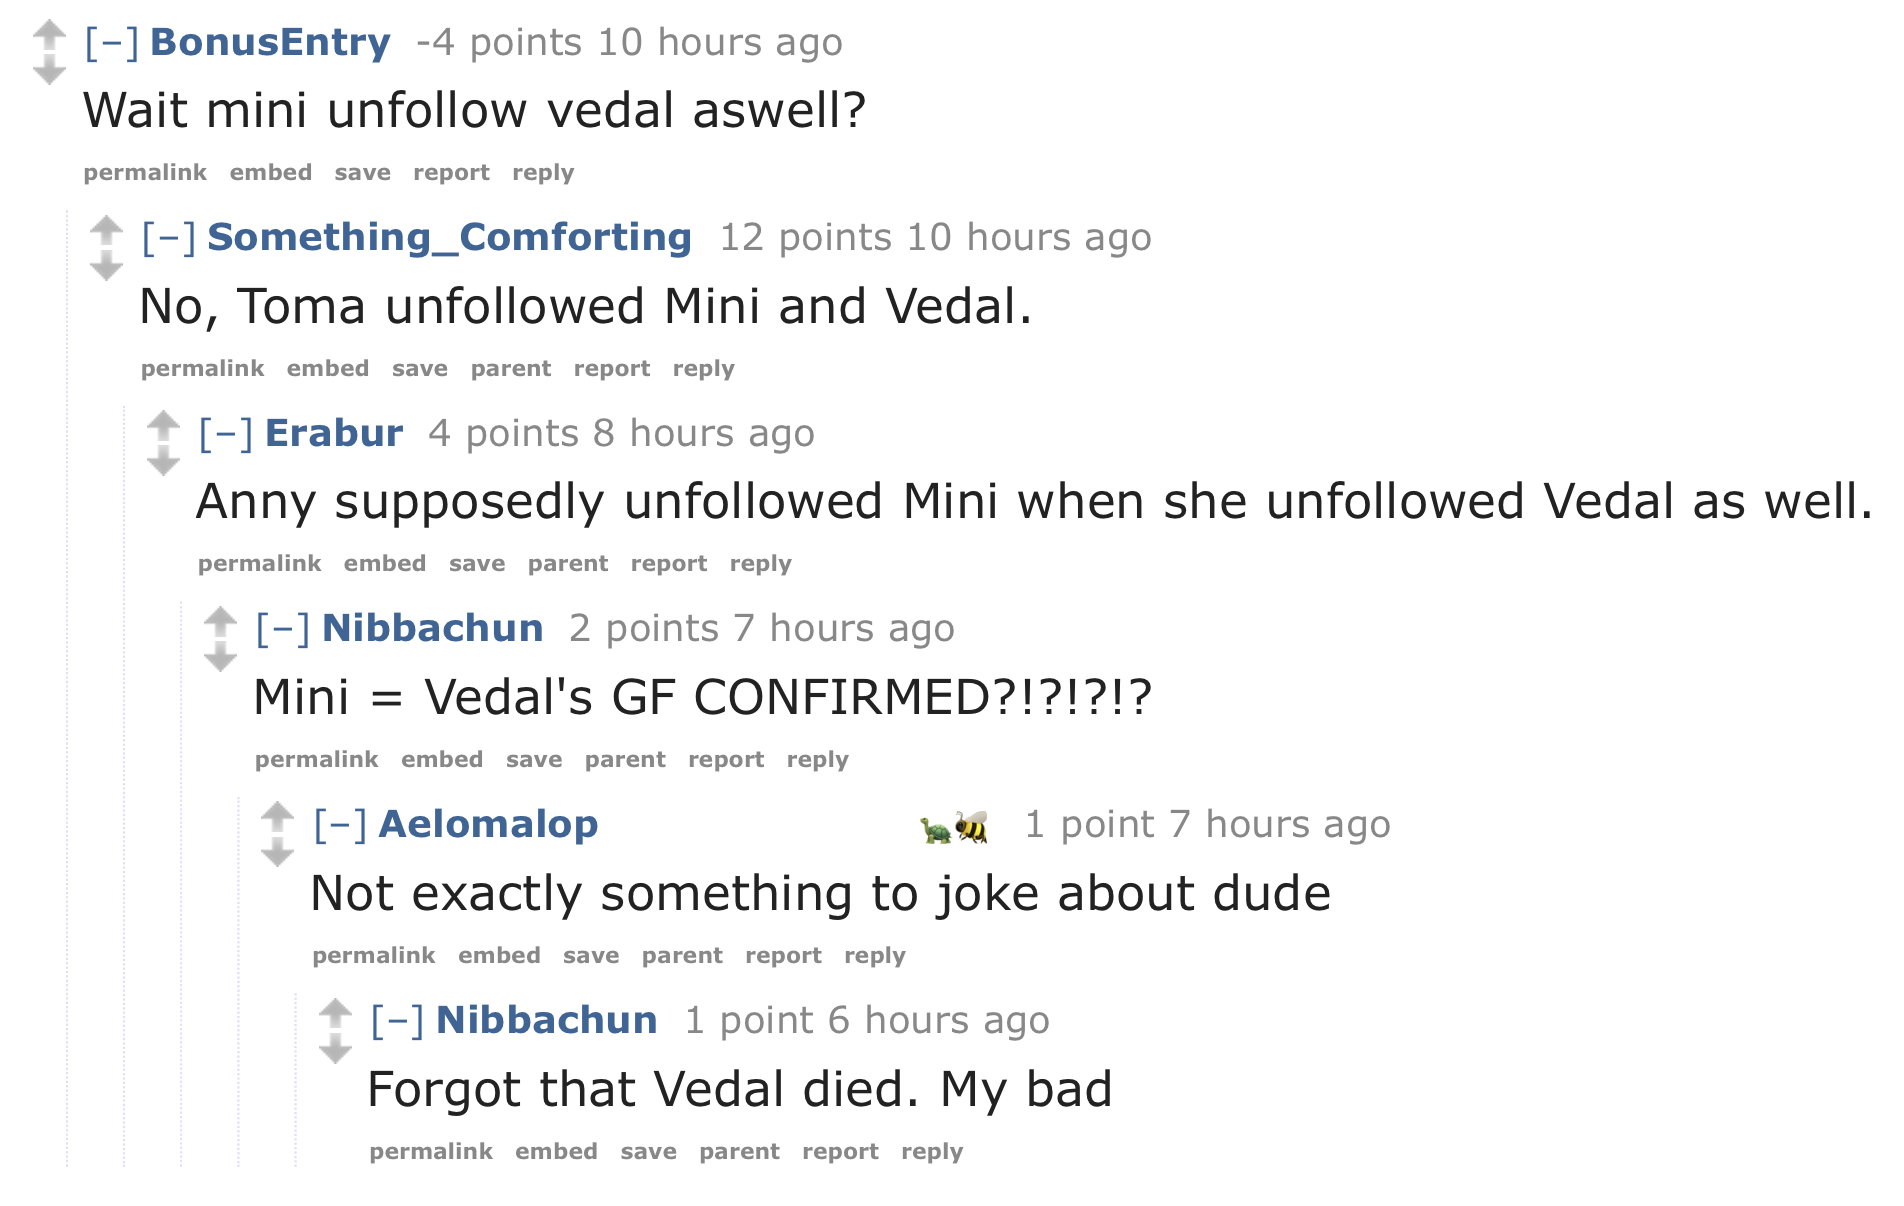Screen dimensions: 1904x1206
Task: Open permalink for Erabur's comment
Action: click(259, 564)
